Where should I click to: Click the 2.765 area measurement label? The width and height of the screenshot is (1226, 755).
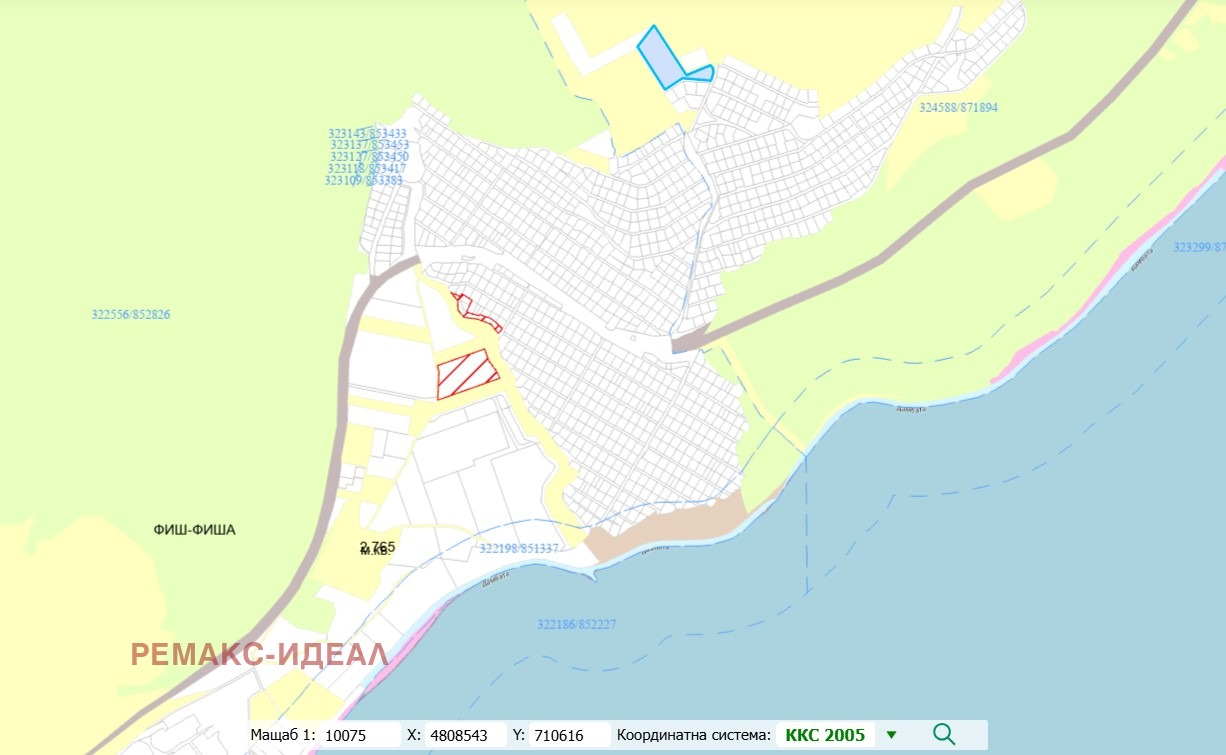click(x=377, y=547)
